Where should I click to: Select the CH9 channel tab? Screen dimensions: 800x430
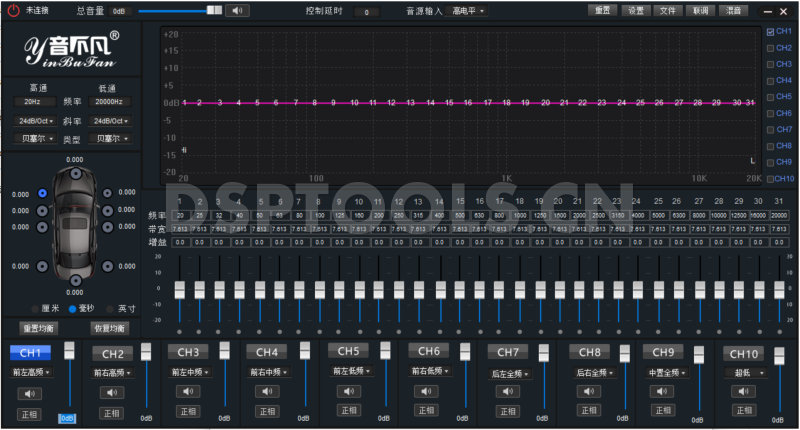pos(663,352)
